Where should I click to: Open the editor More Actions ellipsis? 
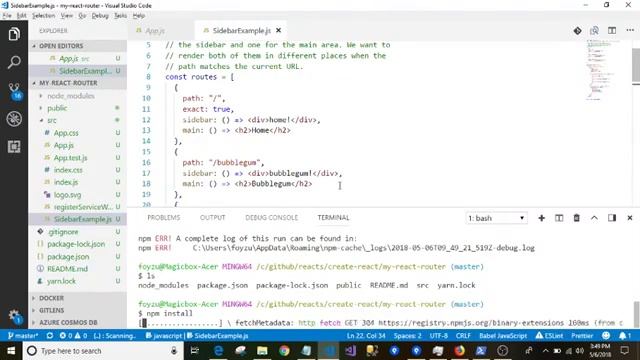(630, 31)
